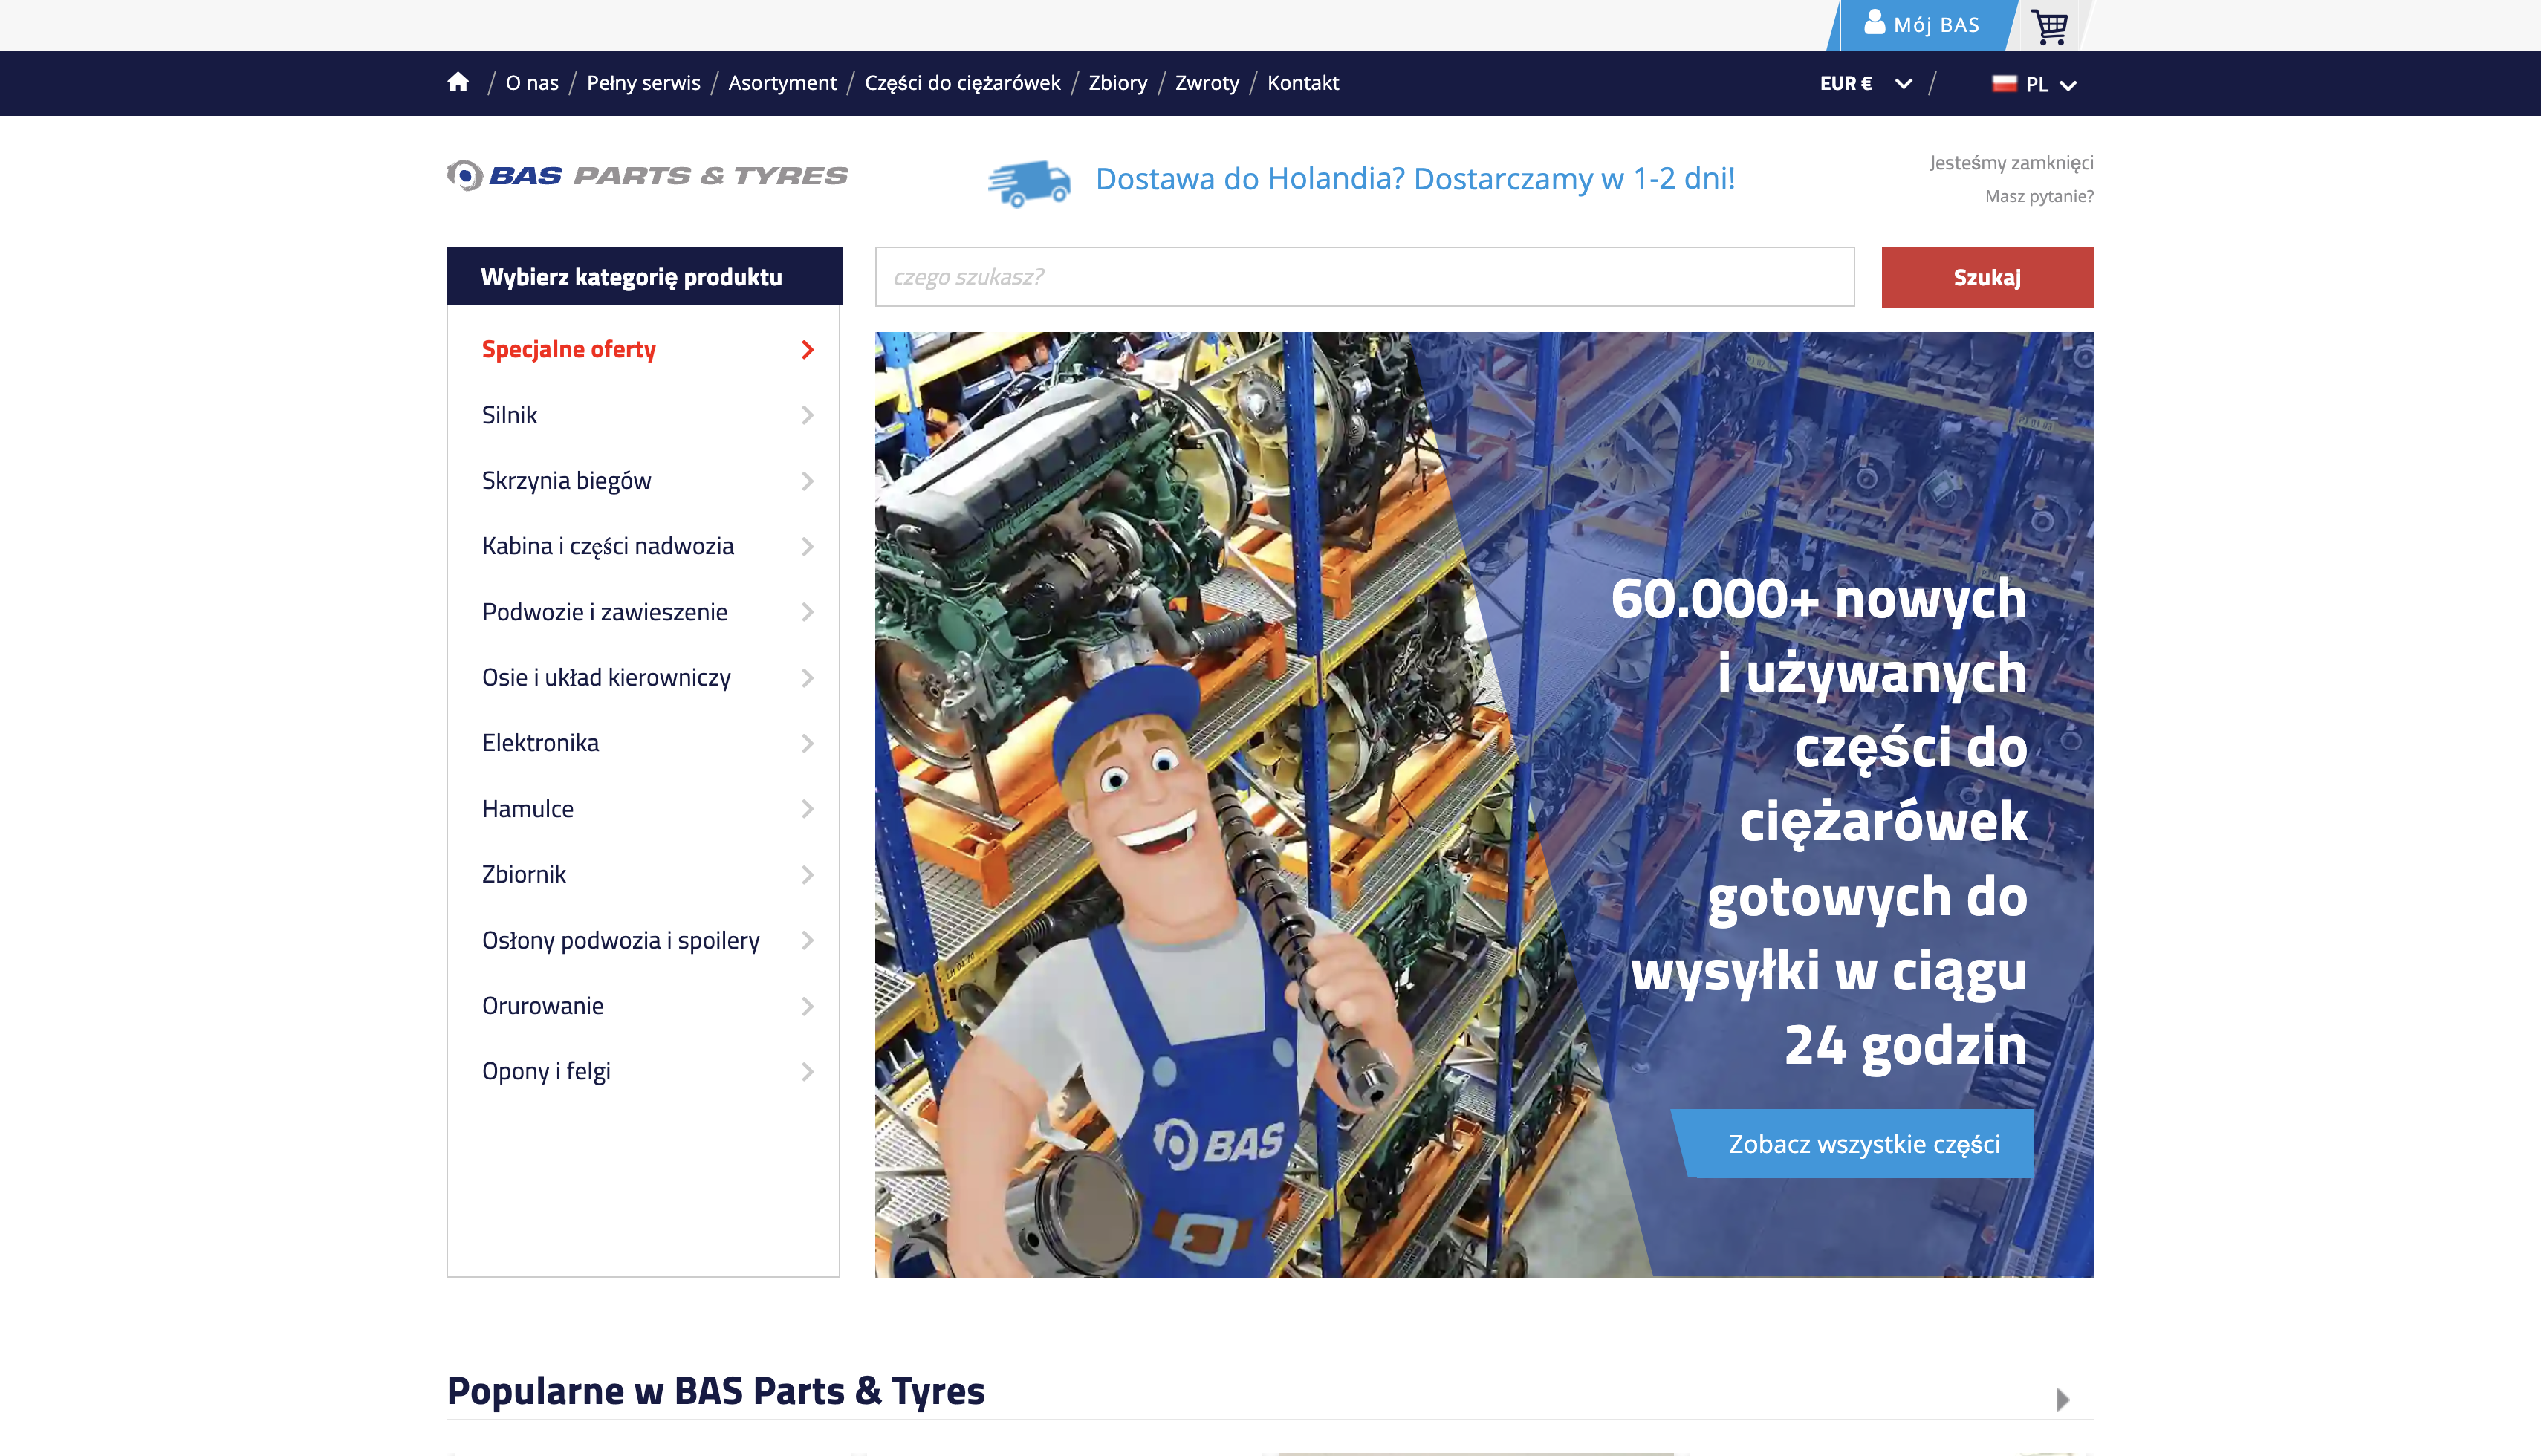The image size is (2541, 1456).
Task: Expand the Zbiornik chevron
Action: point(808,875)
